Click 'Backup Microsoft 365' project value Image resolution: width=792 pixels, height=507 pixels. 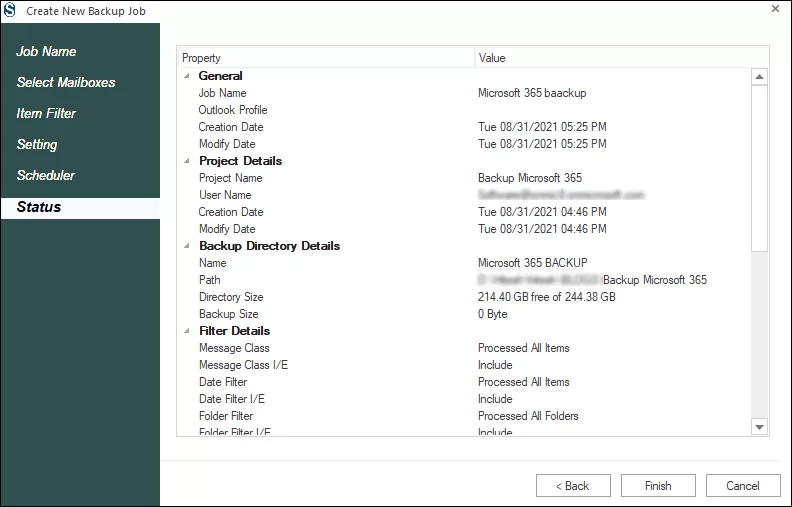click(x=530, y=178)
